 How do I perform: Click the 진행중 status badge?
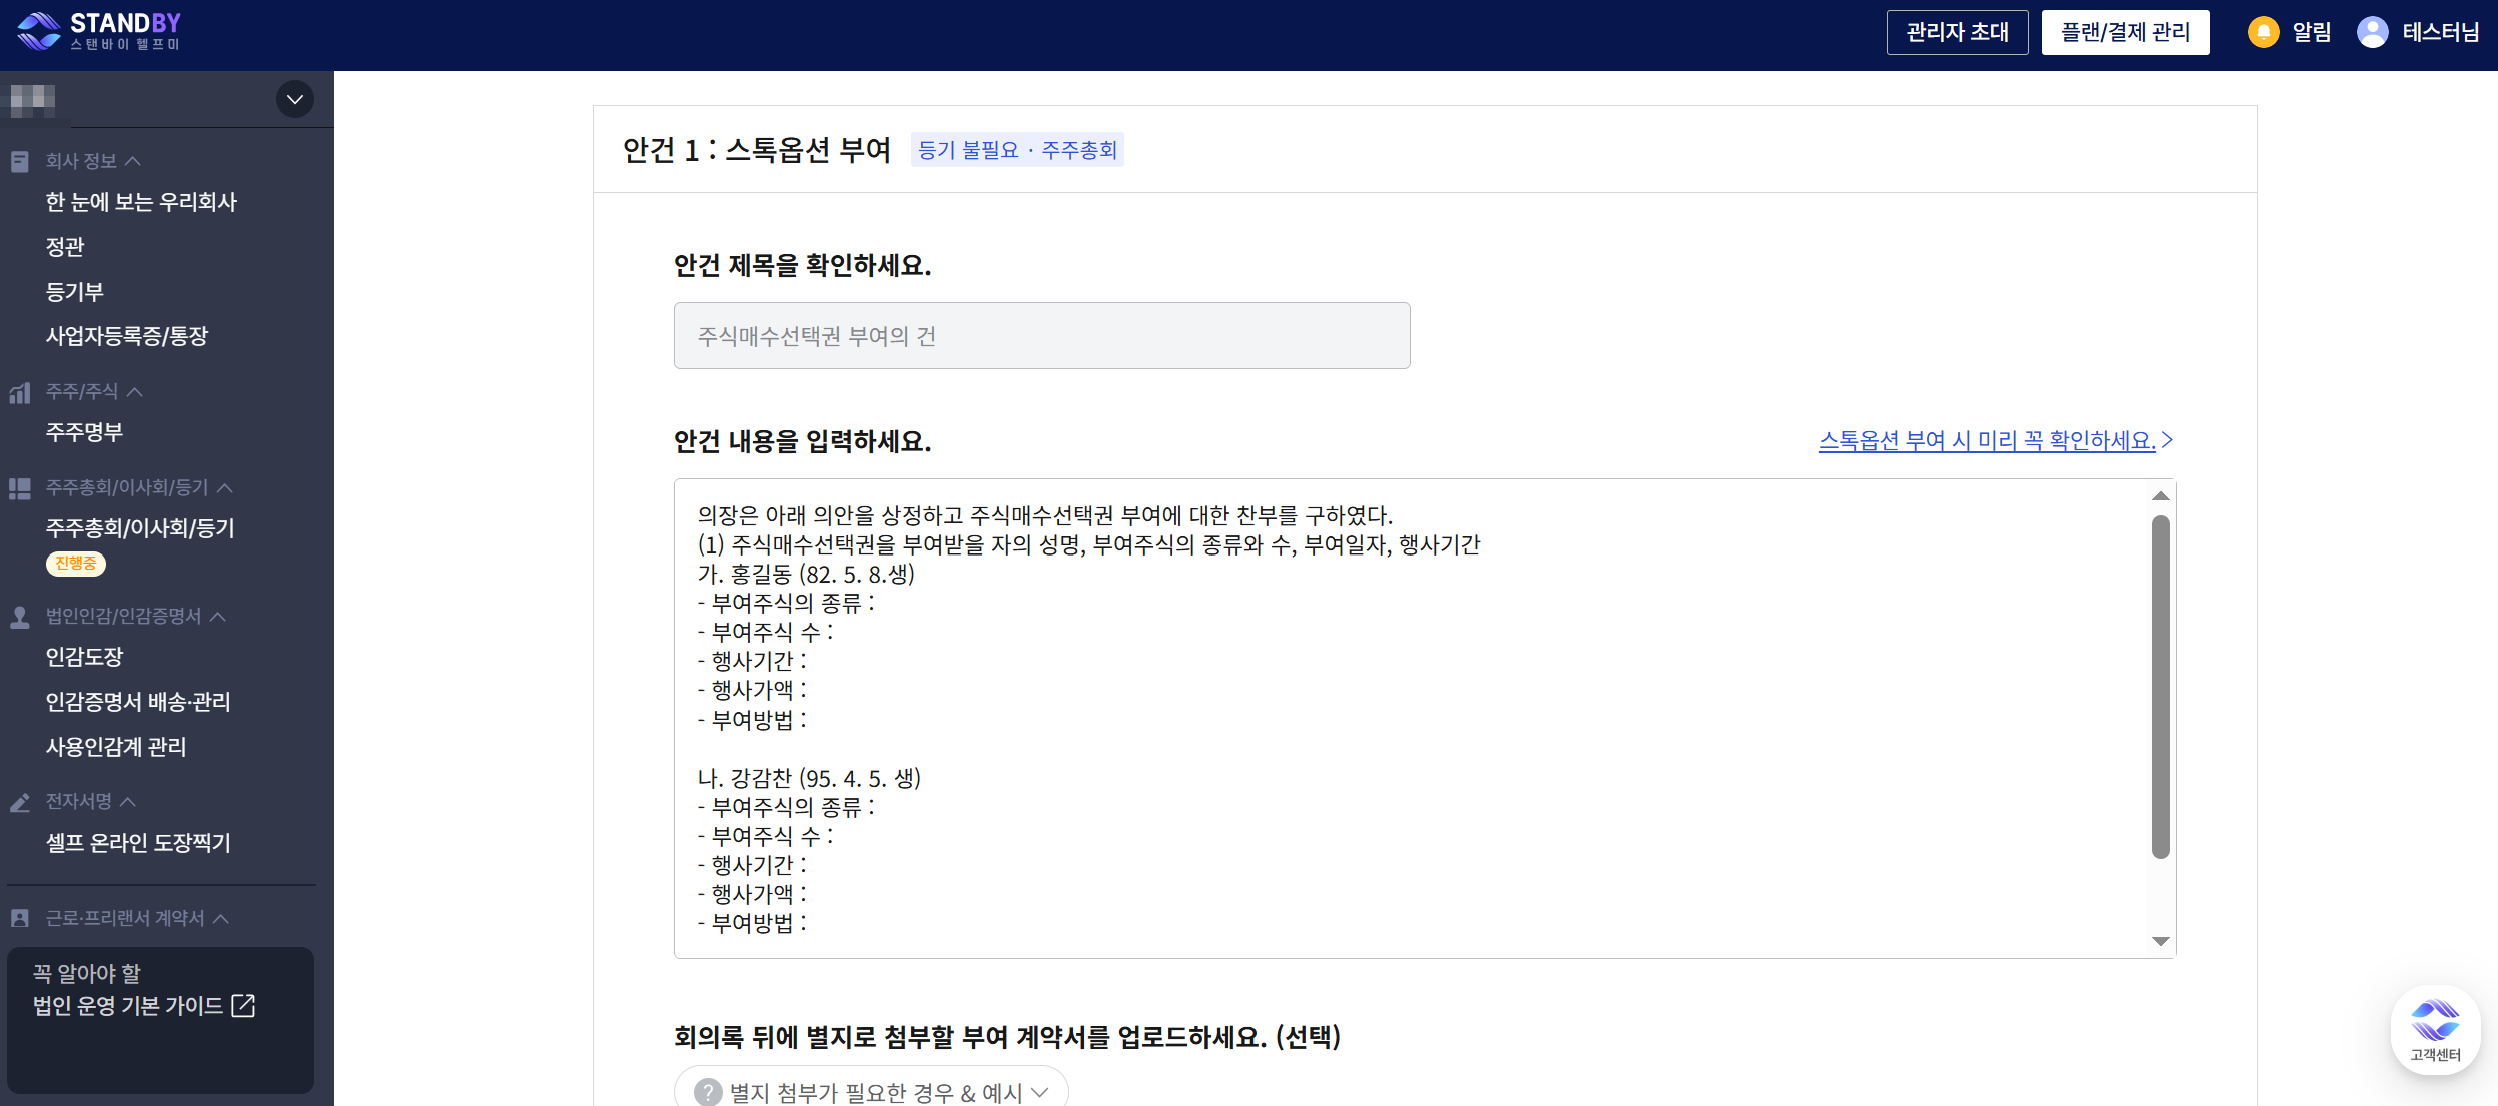pos(76,564)
